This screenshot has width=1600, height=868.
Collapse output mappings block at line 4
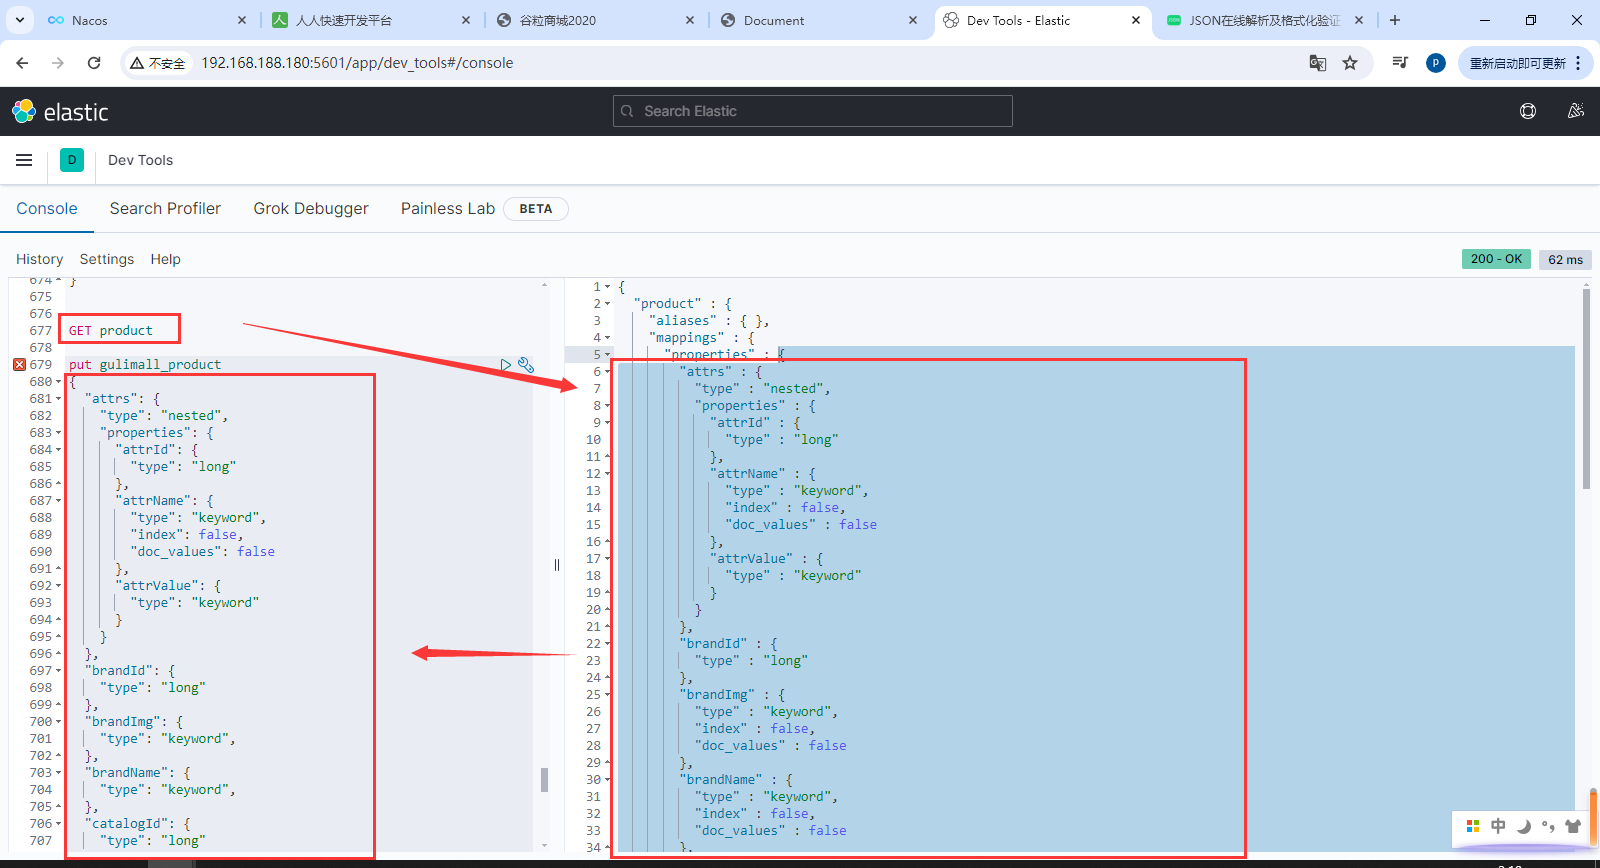(x=607, y=338)
